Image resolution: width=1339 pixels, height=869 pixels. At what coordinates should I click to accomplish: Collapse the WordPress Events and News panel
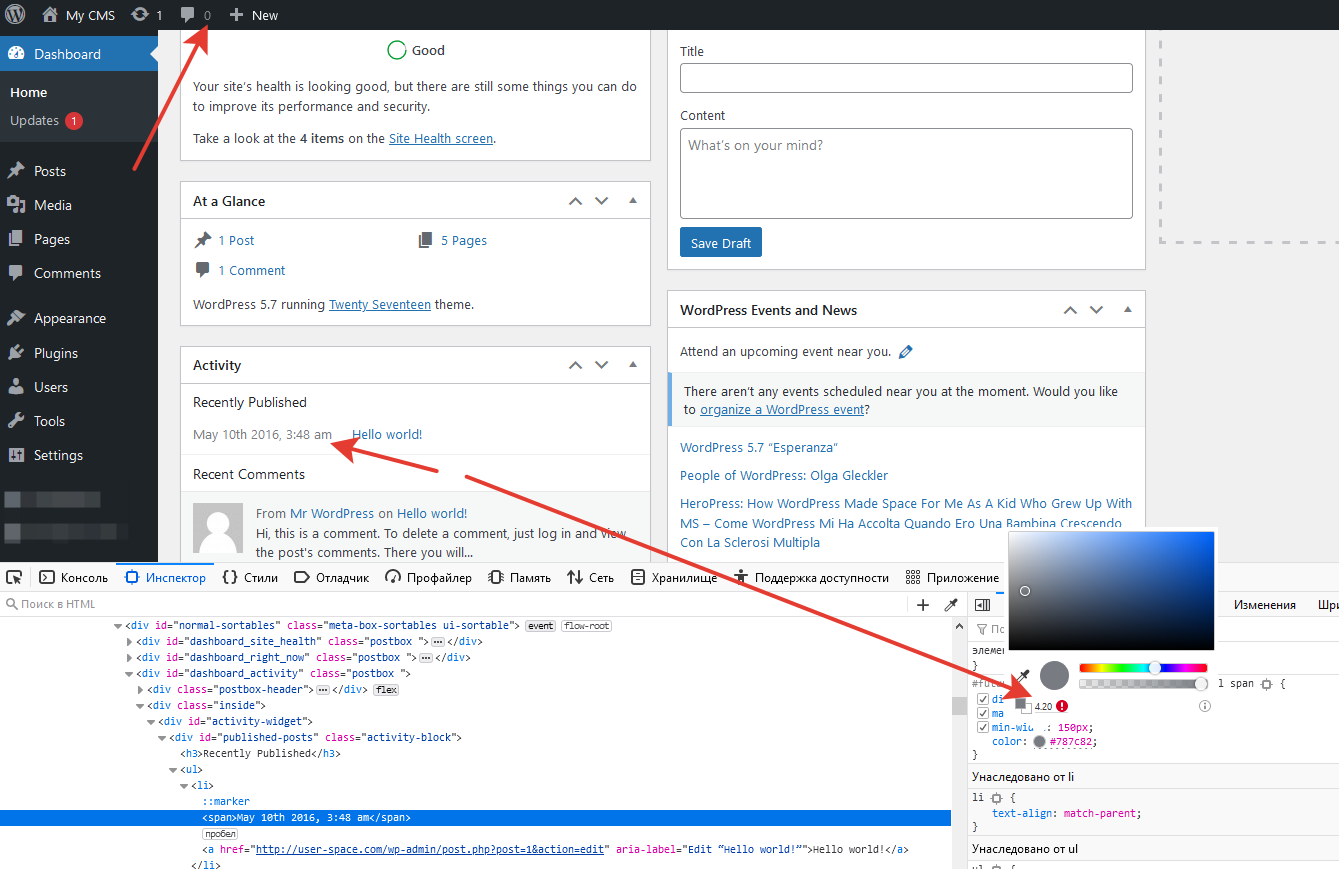(x=1127, y=310)
